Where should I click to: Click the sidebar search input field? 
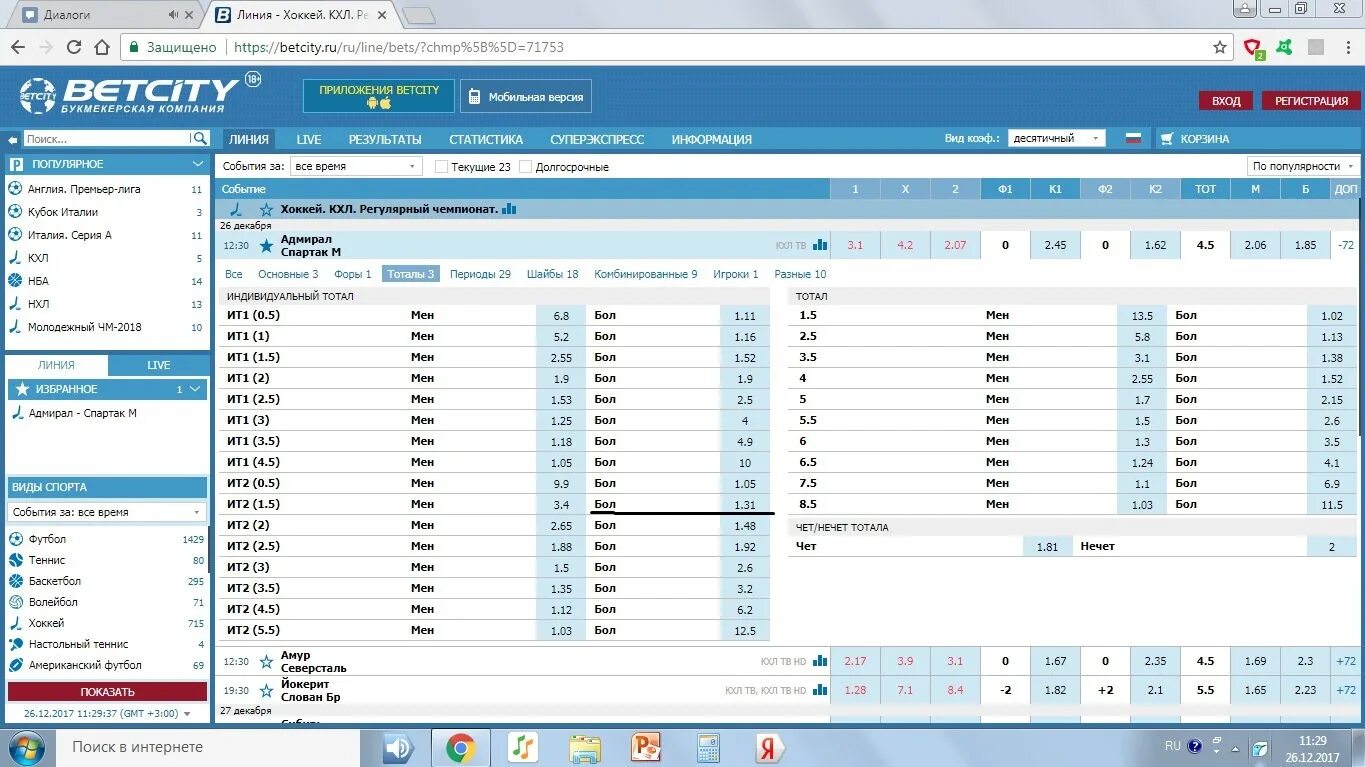tap(106, 139)
